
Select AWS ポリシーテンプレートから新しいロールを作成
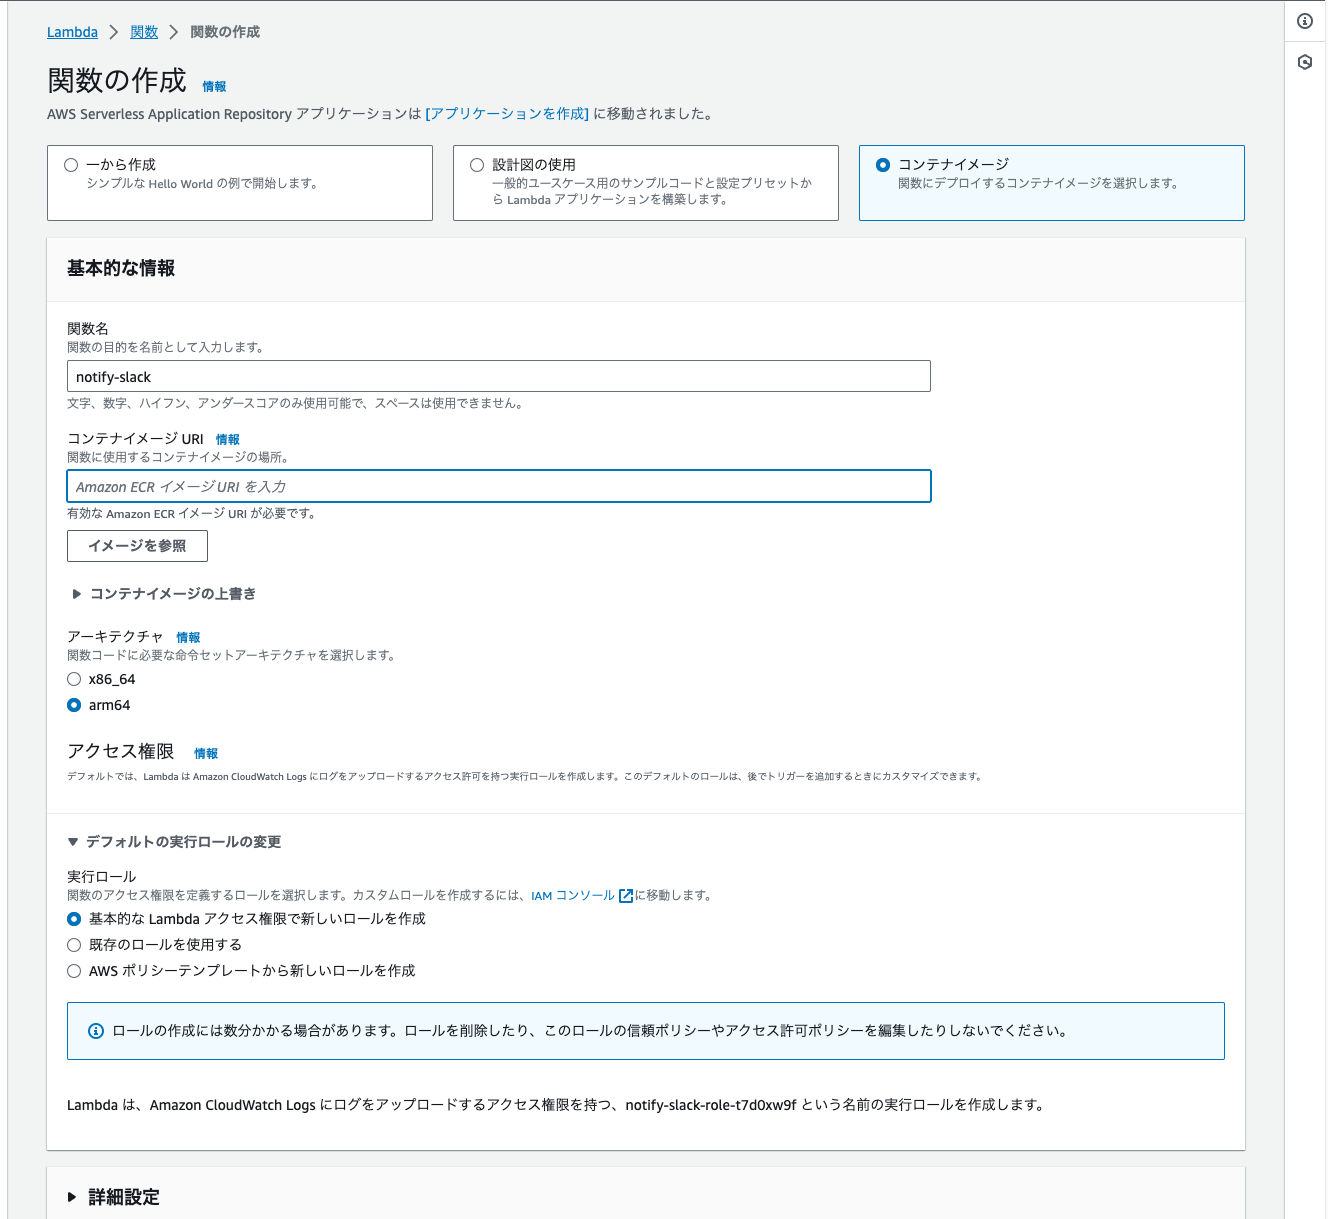74,971
